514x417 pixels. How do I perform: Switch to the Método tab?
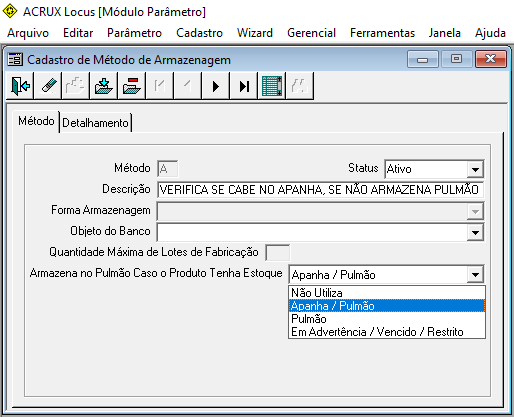click(x=36, y=121)
